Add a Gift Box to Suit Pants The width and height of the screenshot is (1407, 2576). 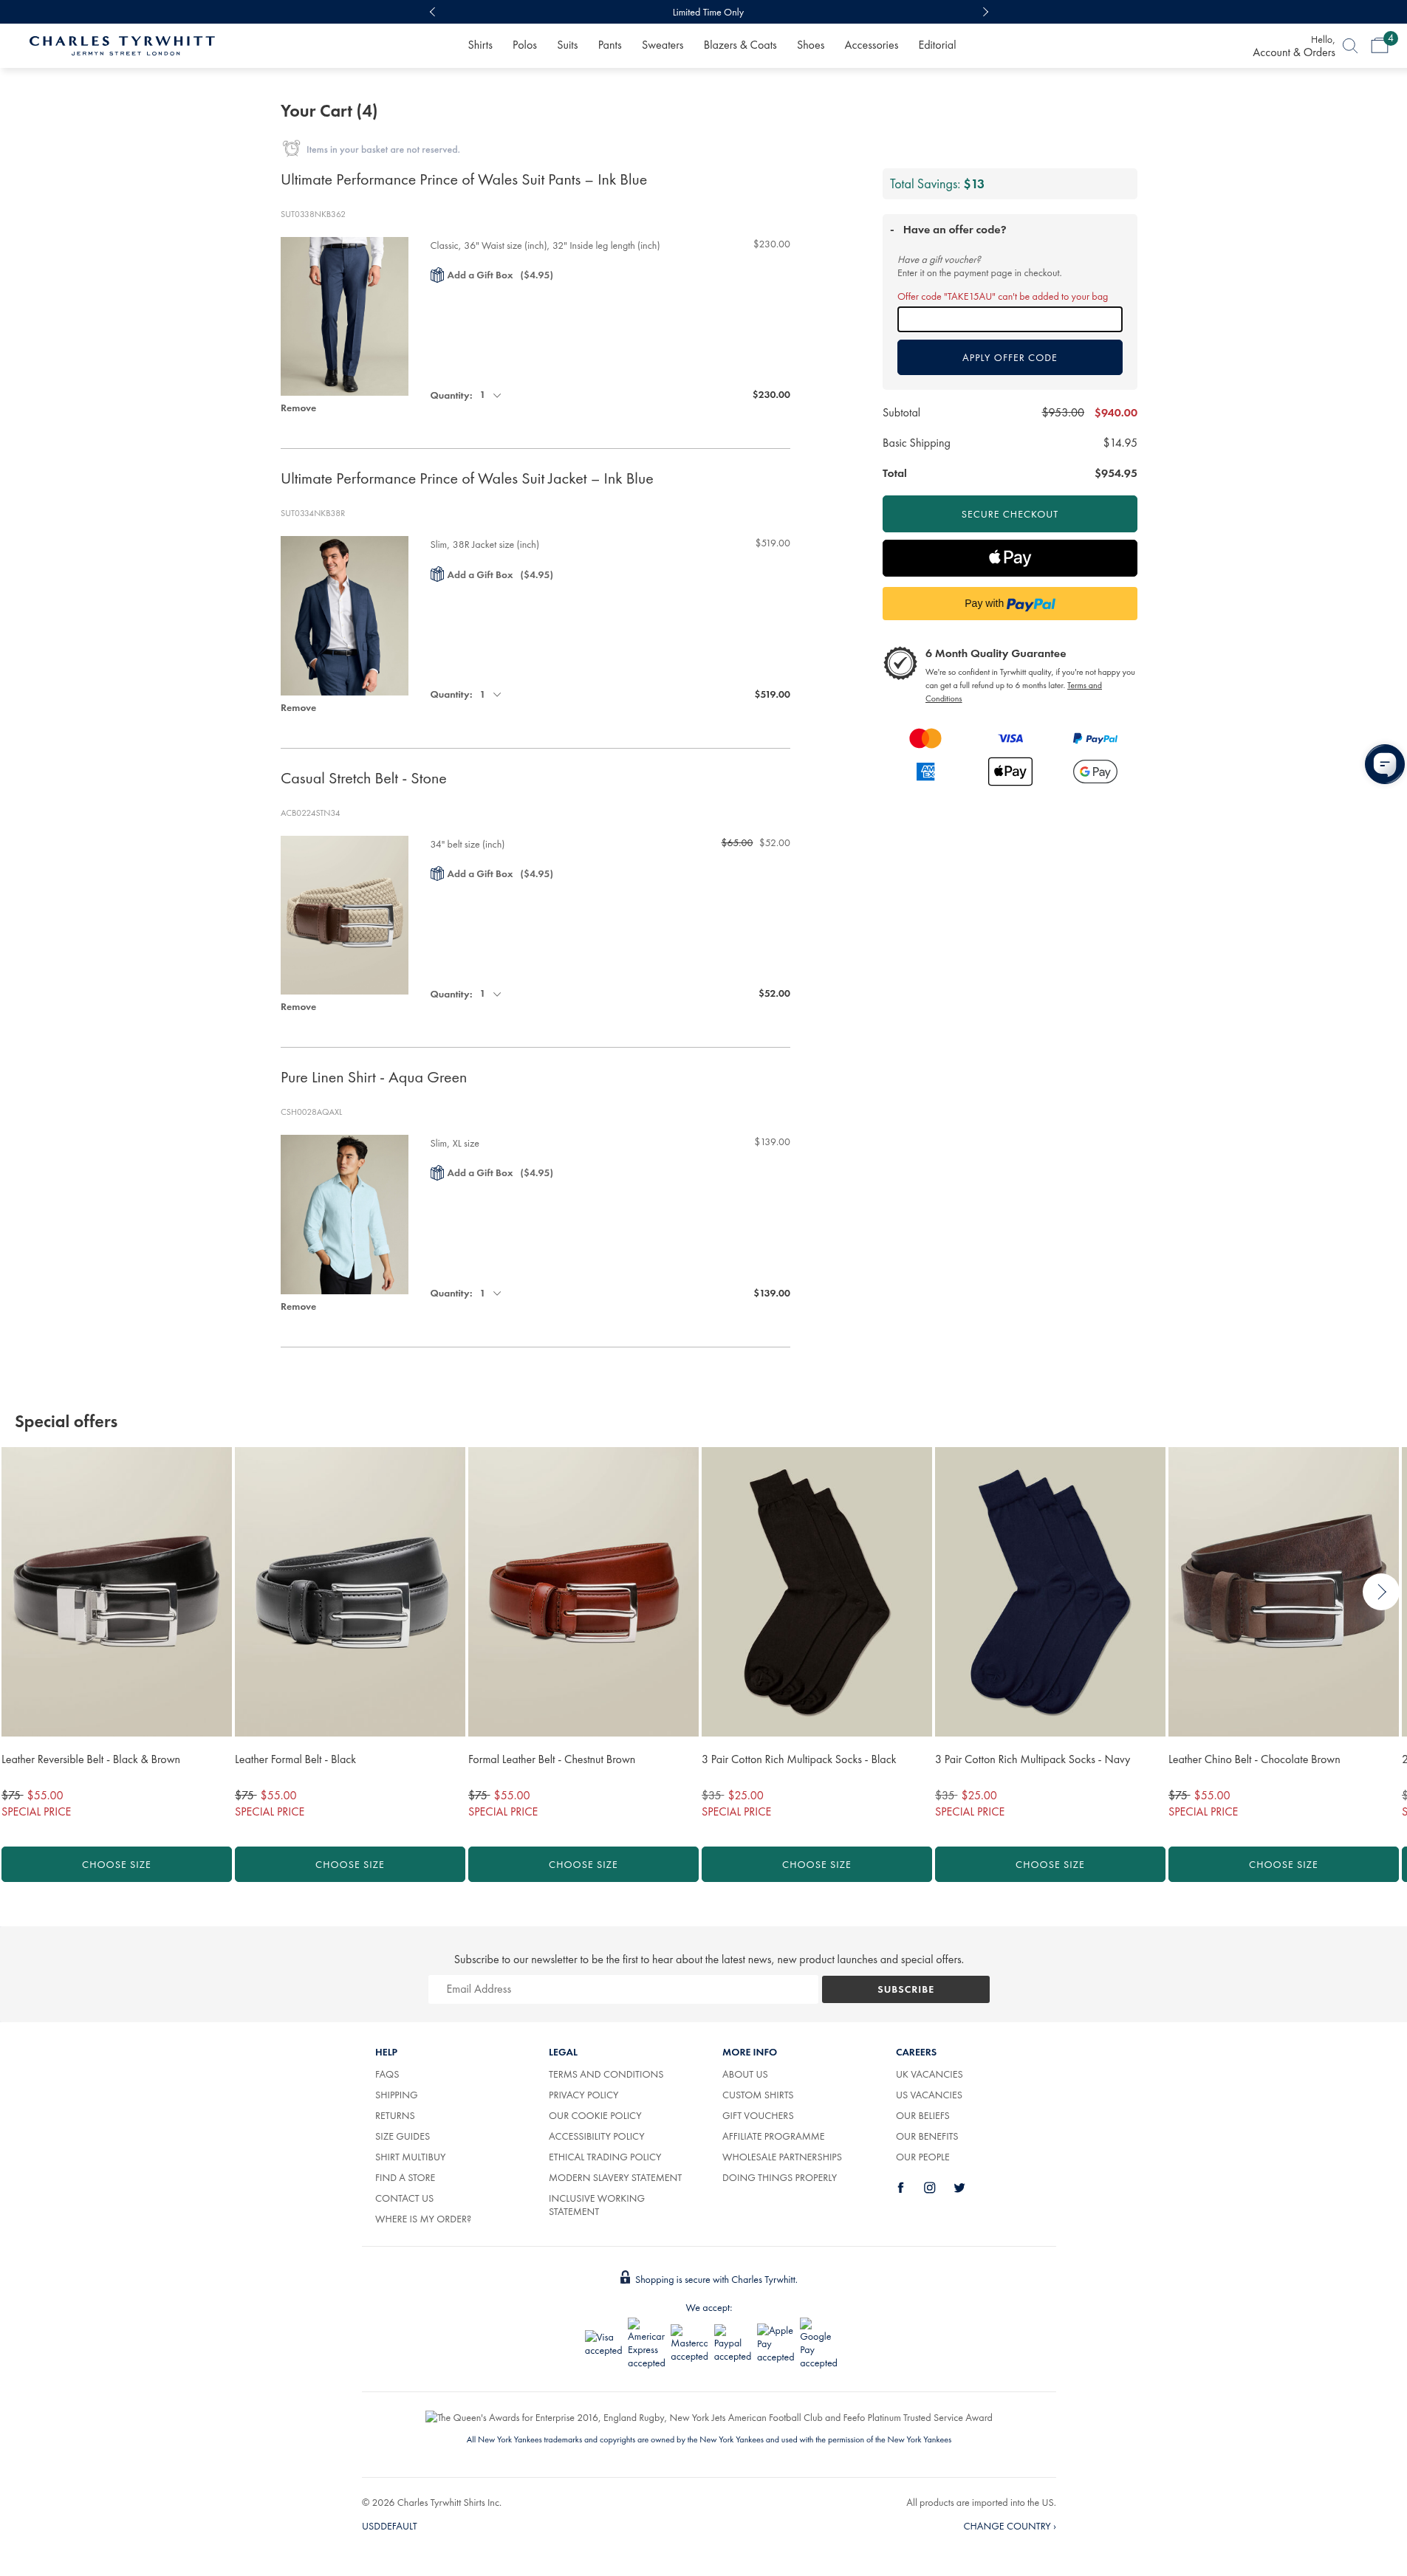(x=491, y=275)
